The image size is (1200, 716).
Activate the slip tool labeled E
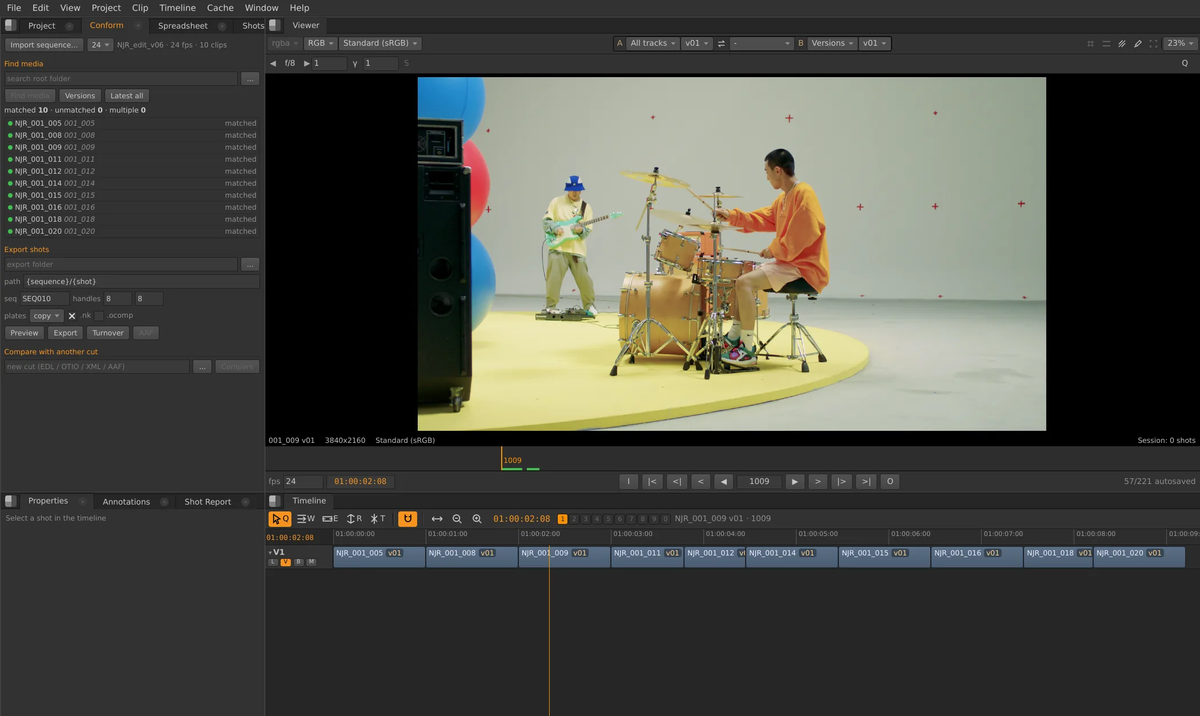[x=330, y=519]
